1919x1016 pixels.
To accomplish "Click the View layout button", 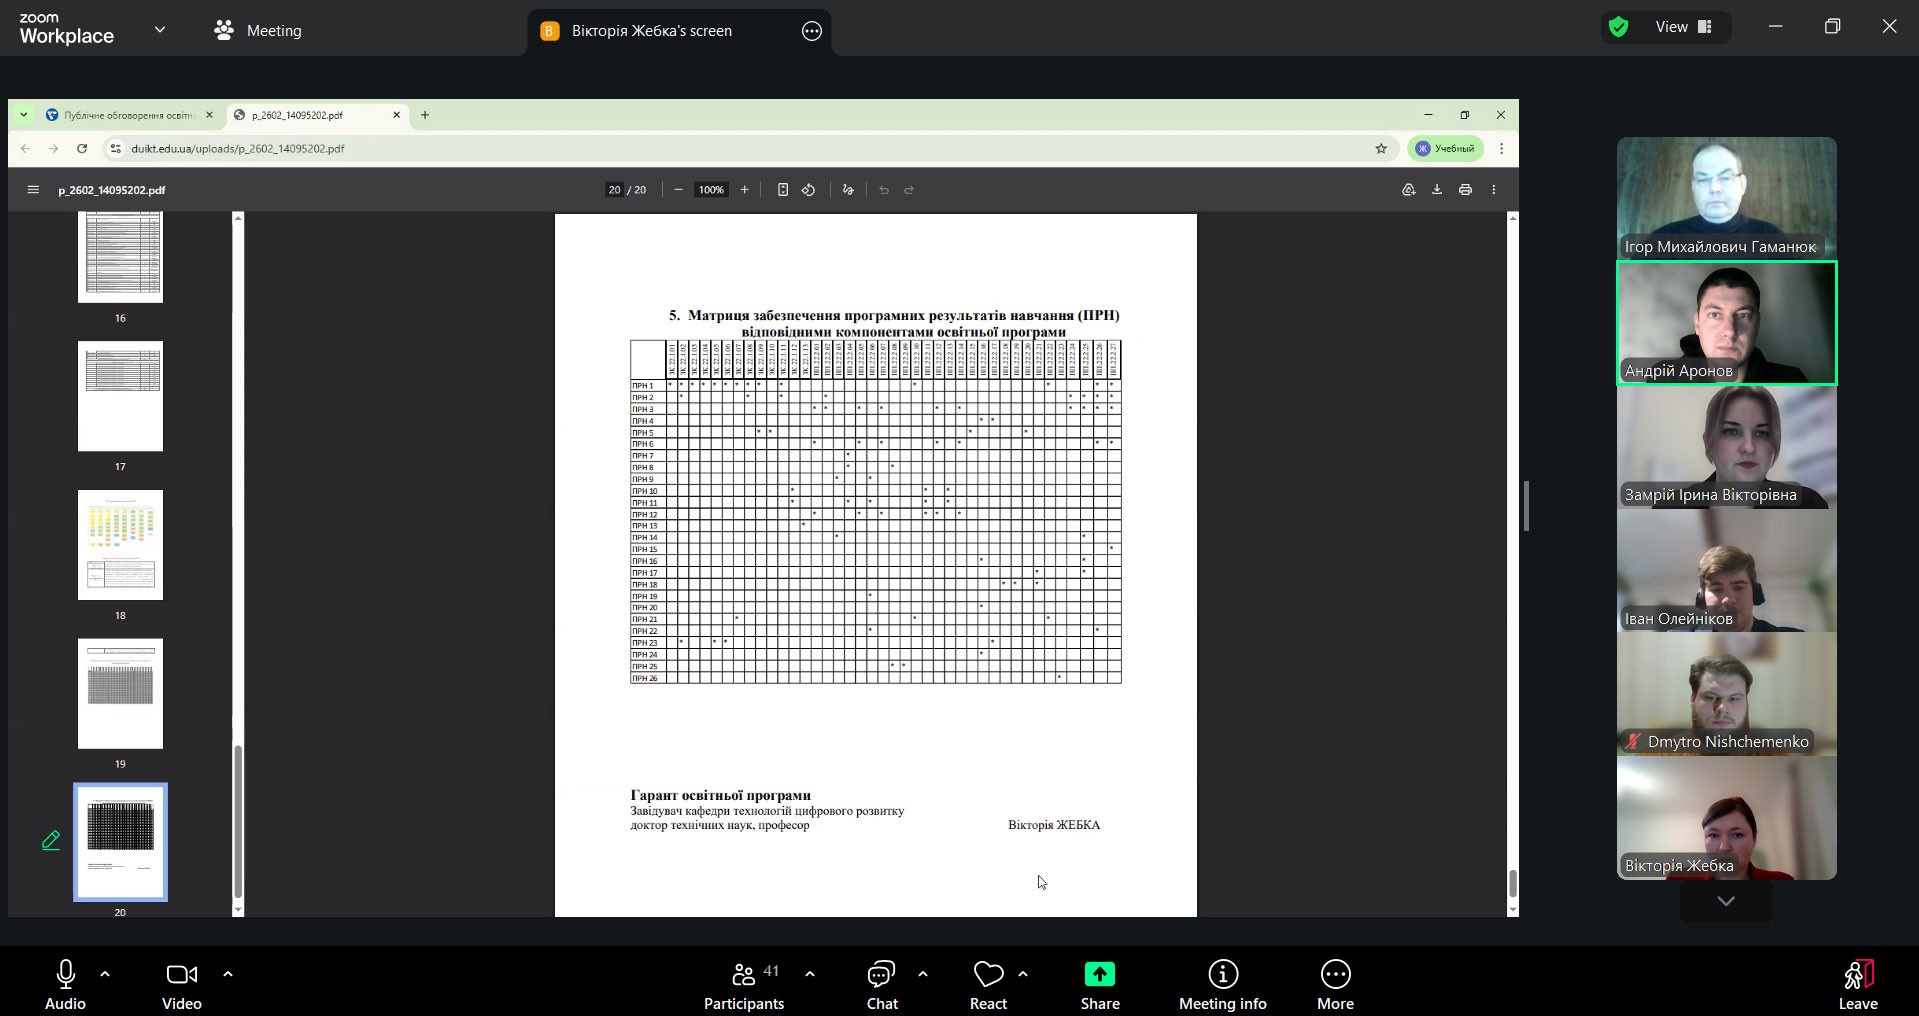I will click(1683, 28).
